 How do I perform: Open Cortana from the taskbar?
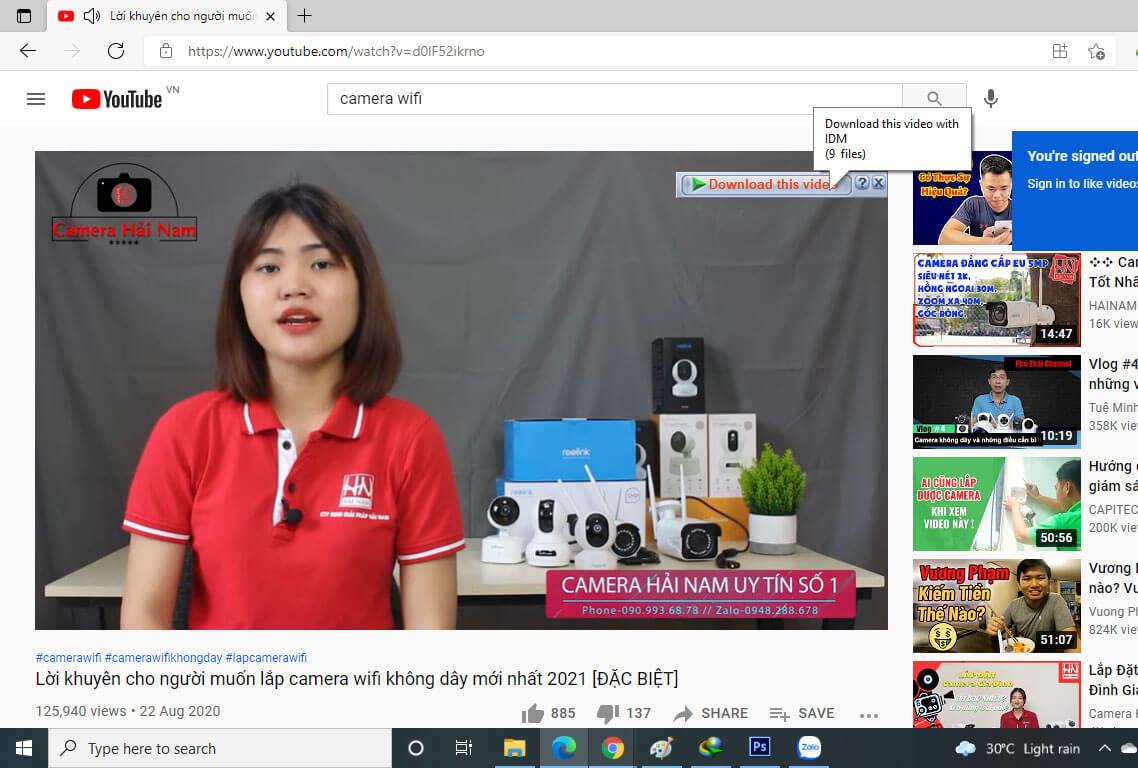(x=416, y=748)
